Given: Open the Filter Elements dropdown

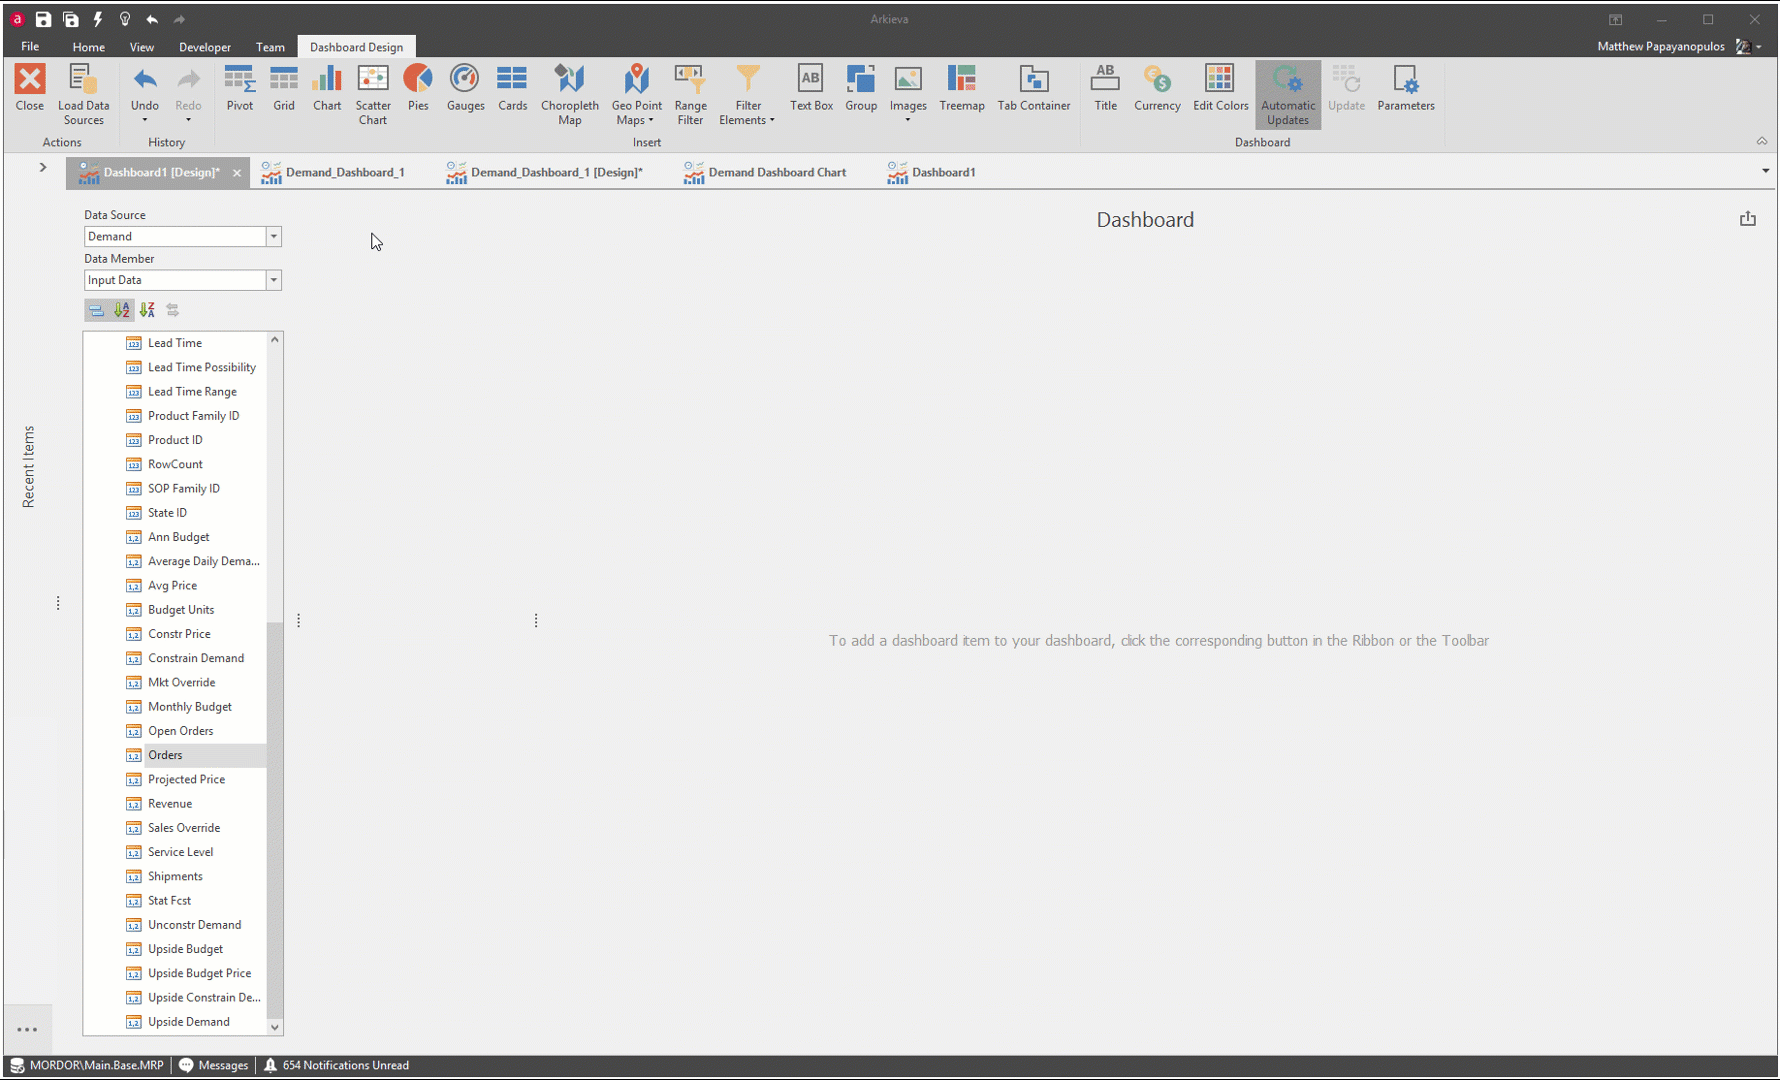Looking at the screenshot, I should [x=747, y=95].
